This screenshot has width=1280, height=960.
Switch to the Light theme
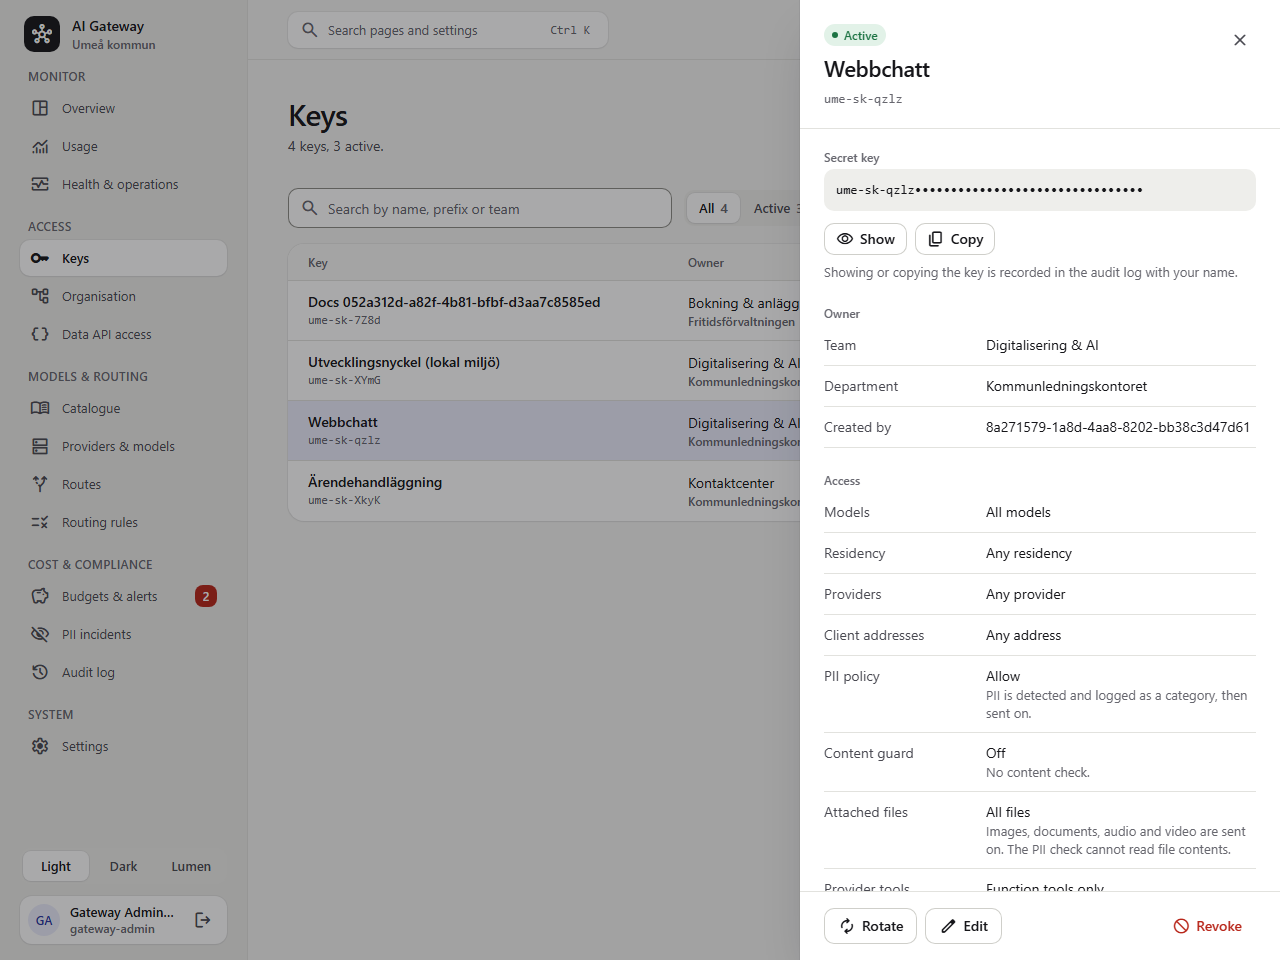(x=56, y=866)
